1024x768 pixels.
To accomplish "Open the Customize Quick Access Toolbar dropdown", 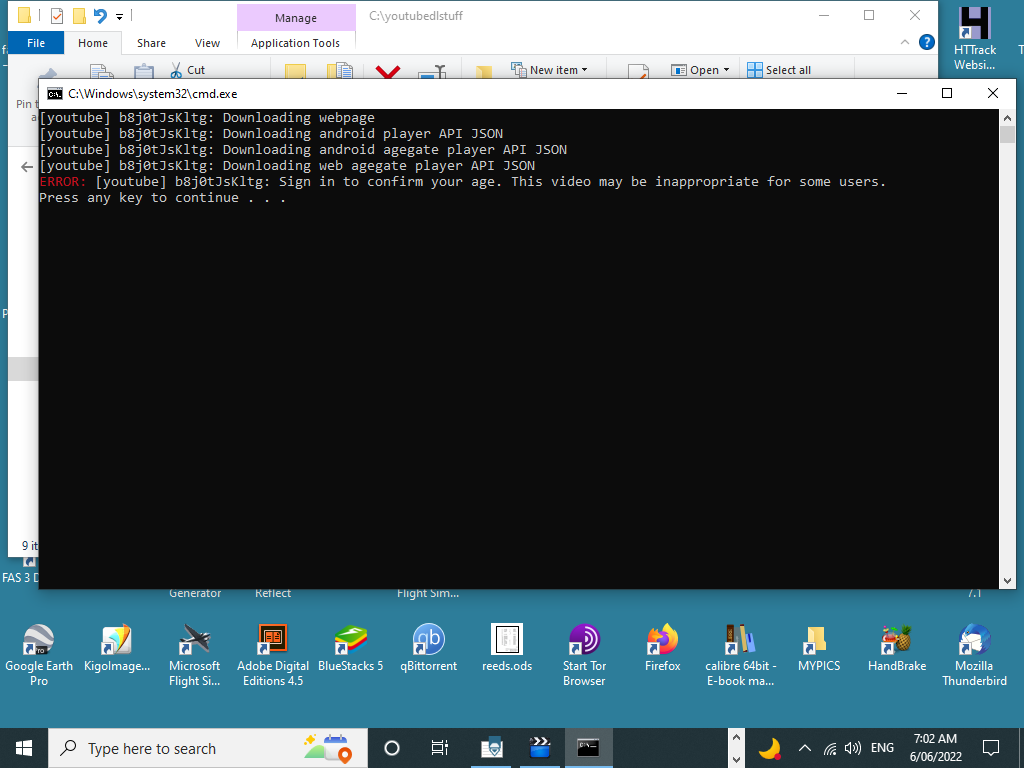I will point(120,16).
